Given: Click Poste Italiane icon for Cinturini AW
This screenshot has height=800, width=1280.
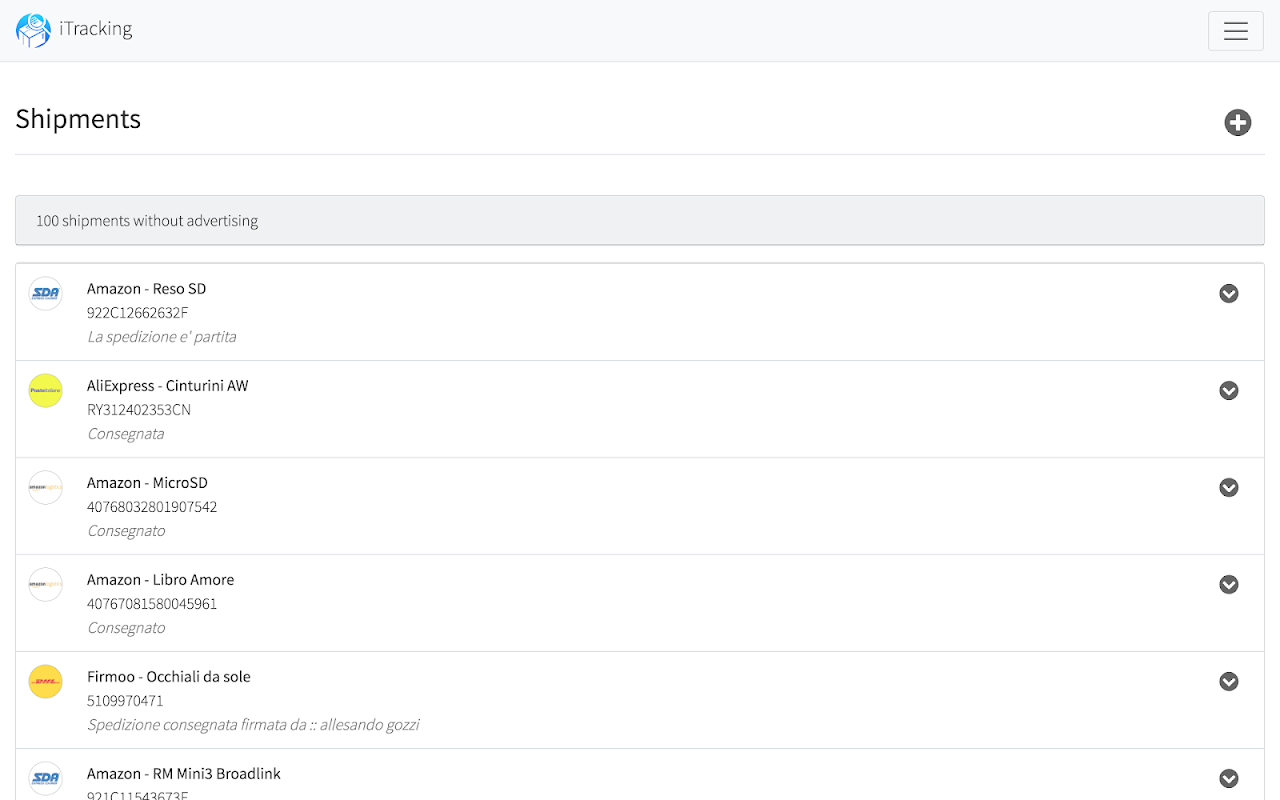Looking at the screenshot, I should click(46, 390).
